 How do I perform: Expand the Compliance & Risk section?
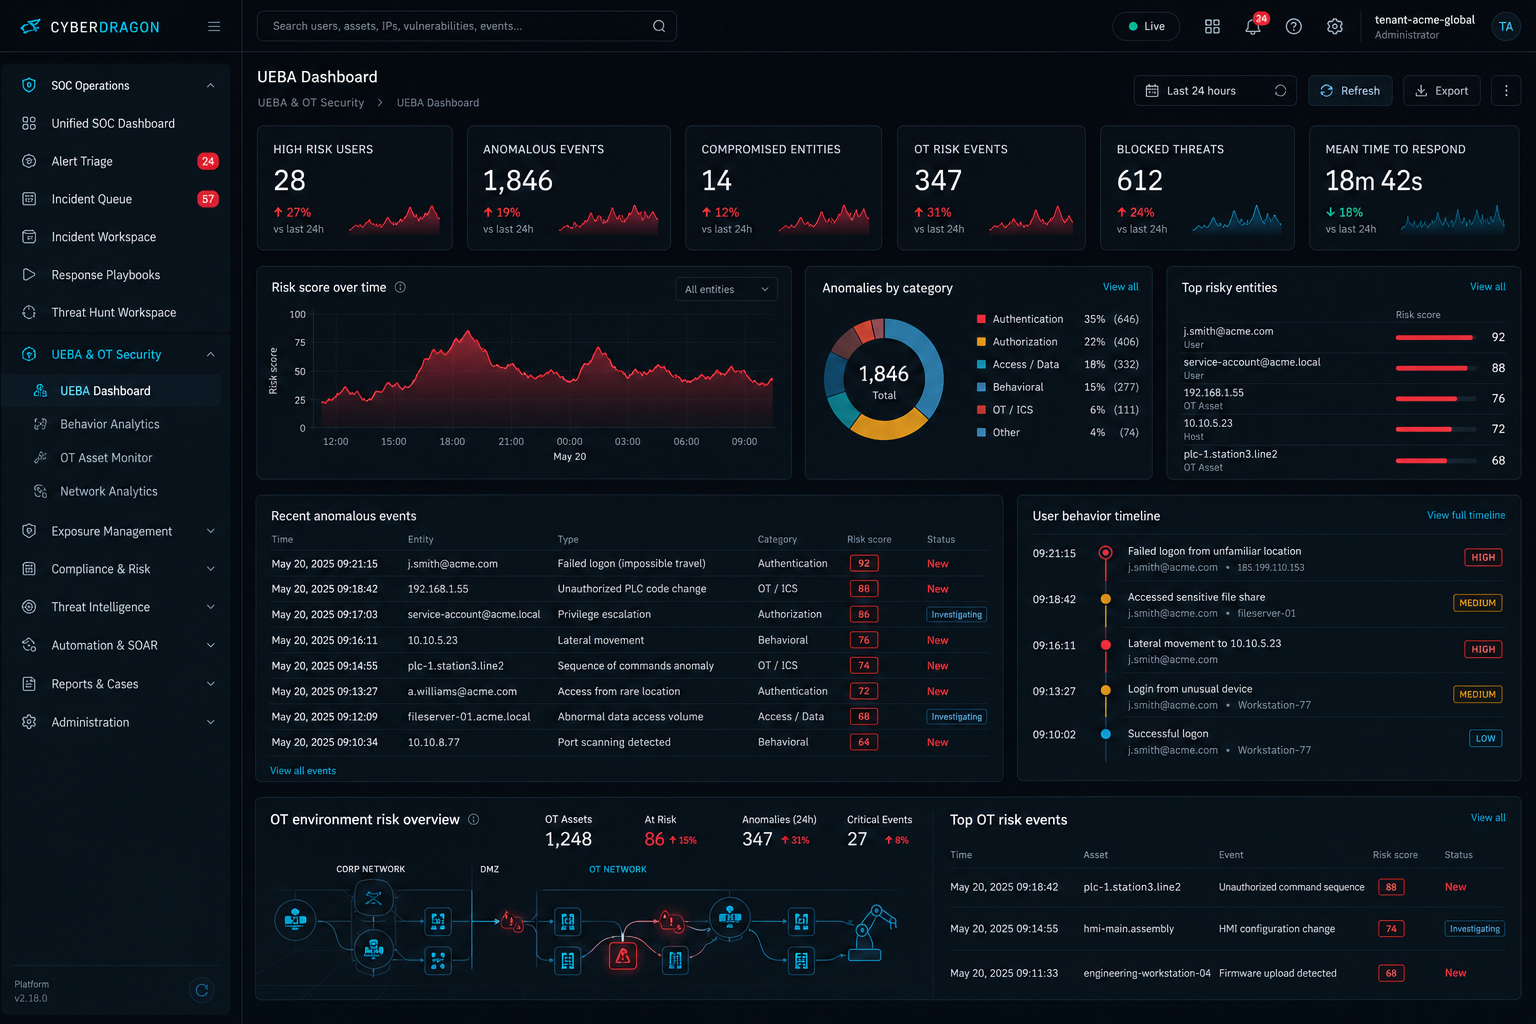point(210,570)
